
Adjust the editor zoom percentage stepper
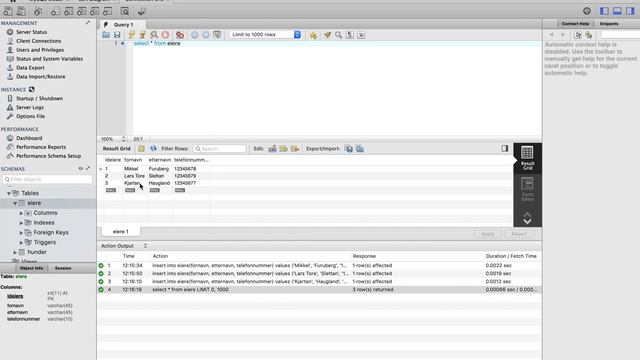click(x=123, y=139)
